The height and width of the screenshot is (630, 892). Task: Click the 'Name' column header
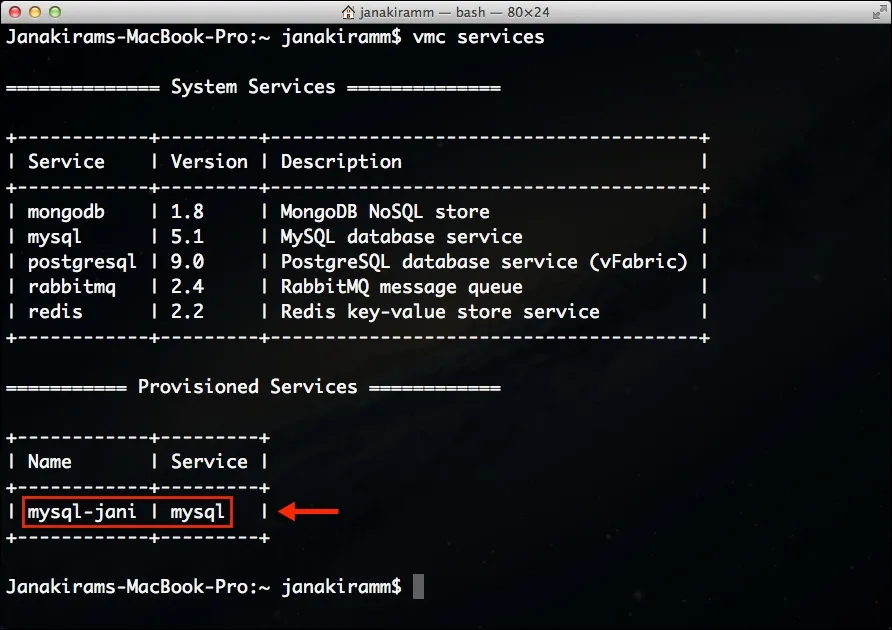tap(49, 462)
